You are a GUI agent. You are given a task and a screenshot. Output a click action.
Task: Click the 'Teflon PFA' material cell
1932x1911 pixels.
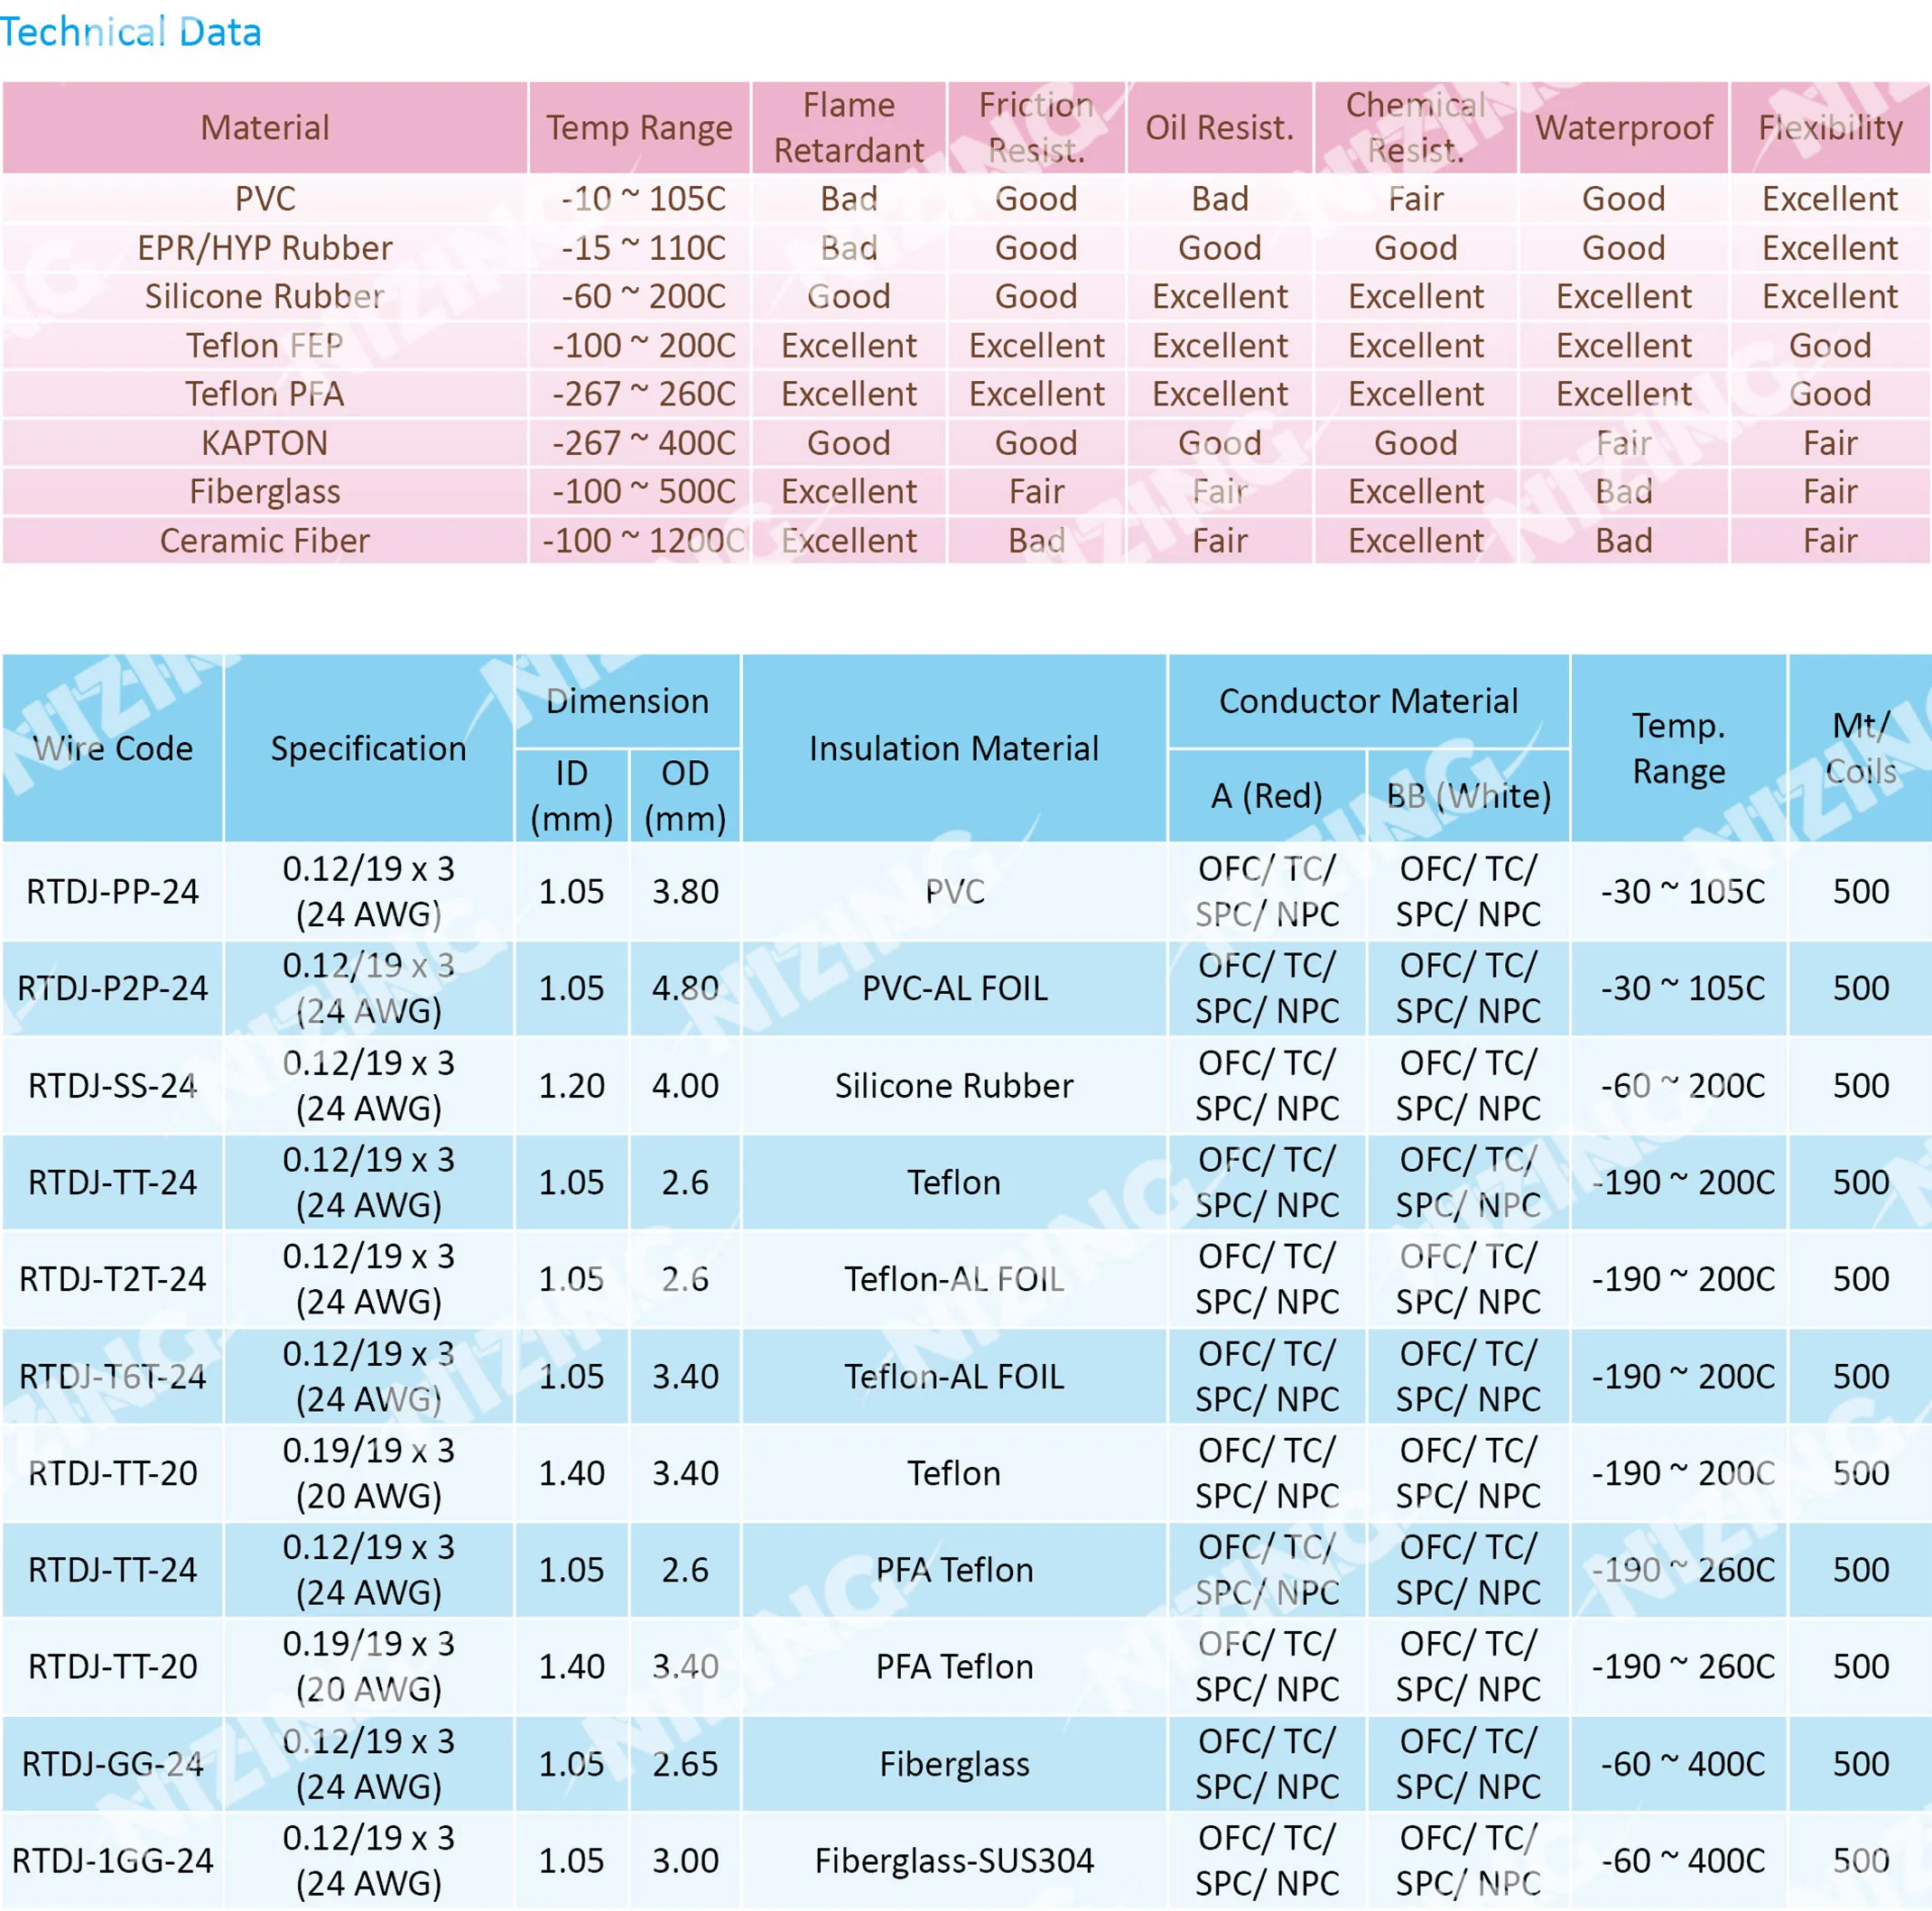tap(265, 394)
